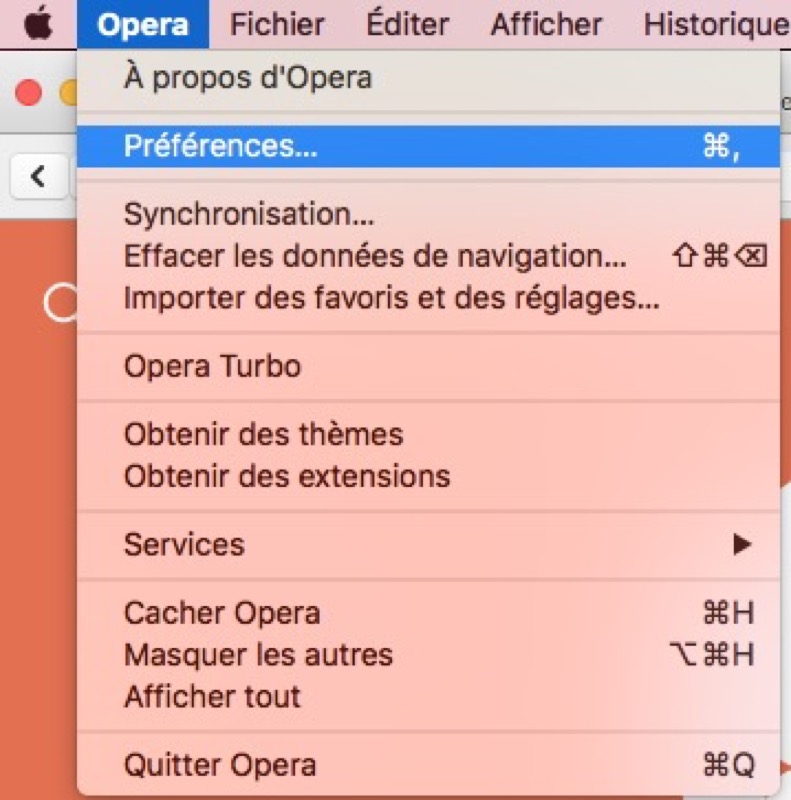791x800 pixels.
Task: Expand the Services submenu
Action: coord(184,544)
